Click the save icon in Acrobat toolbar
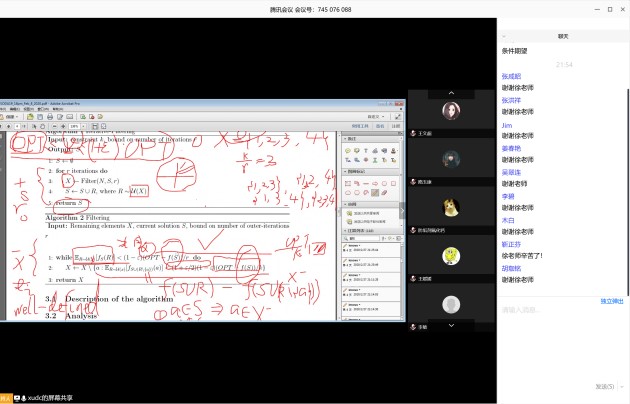The image size is (630, 404). pos(40,116)
